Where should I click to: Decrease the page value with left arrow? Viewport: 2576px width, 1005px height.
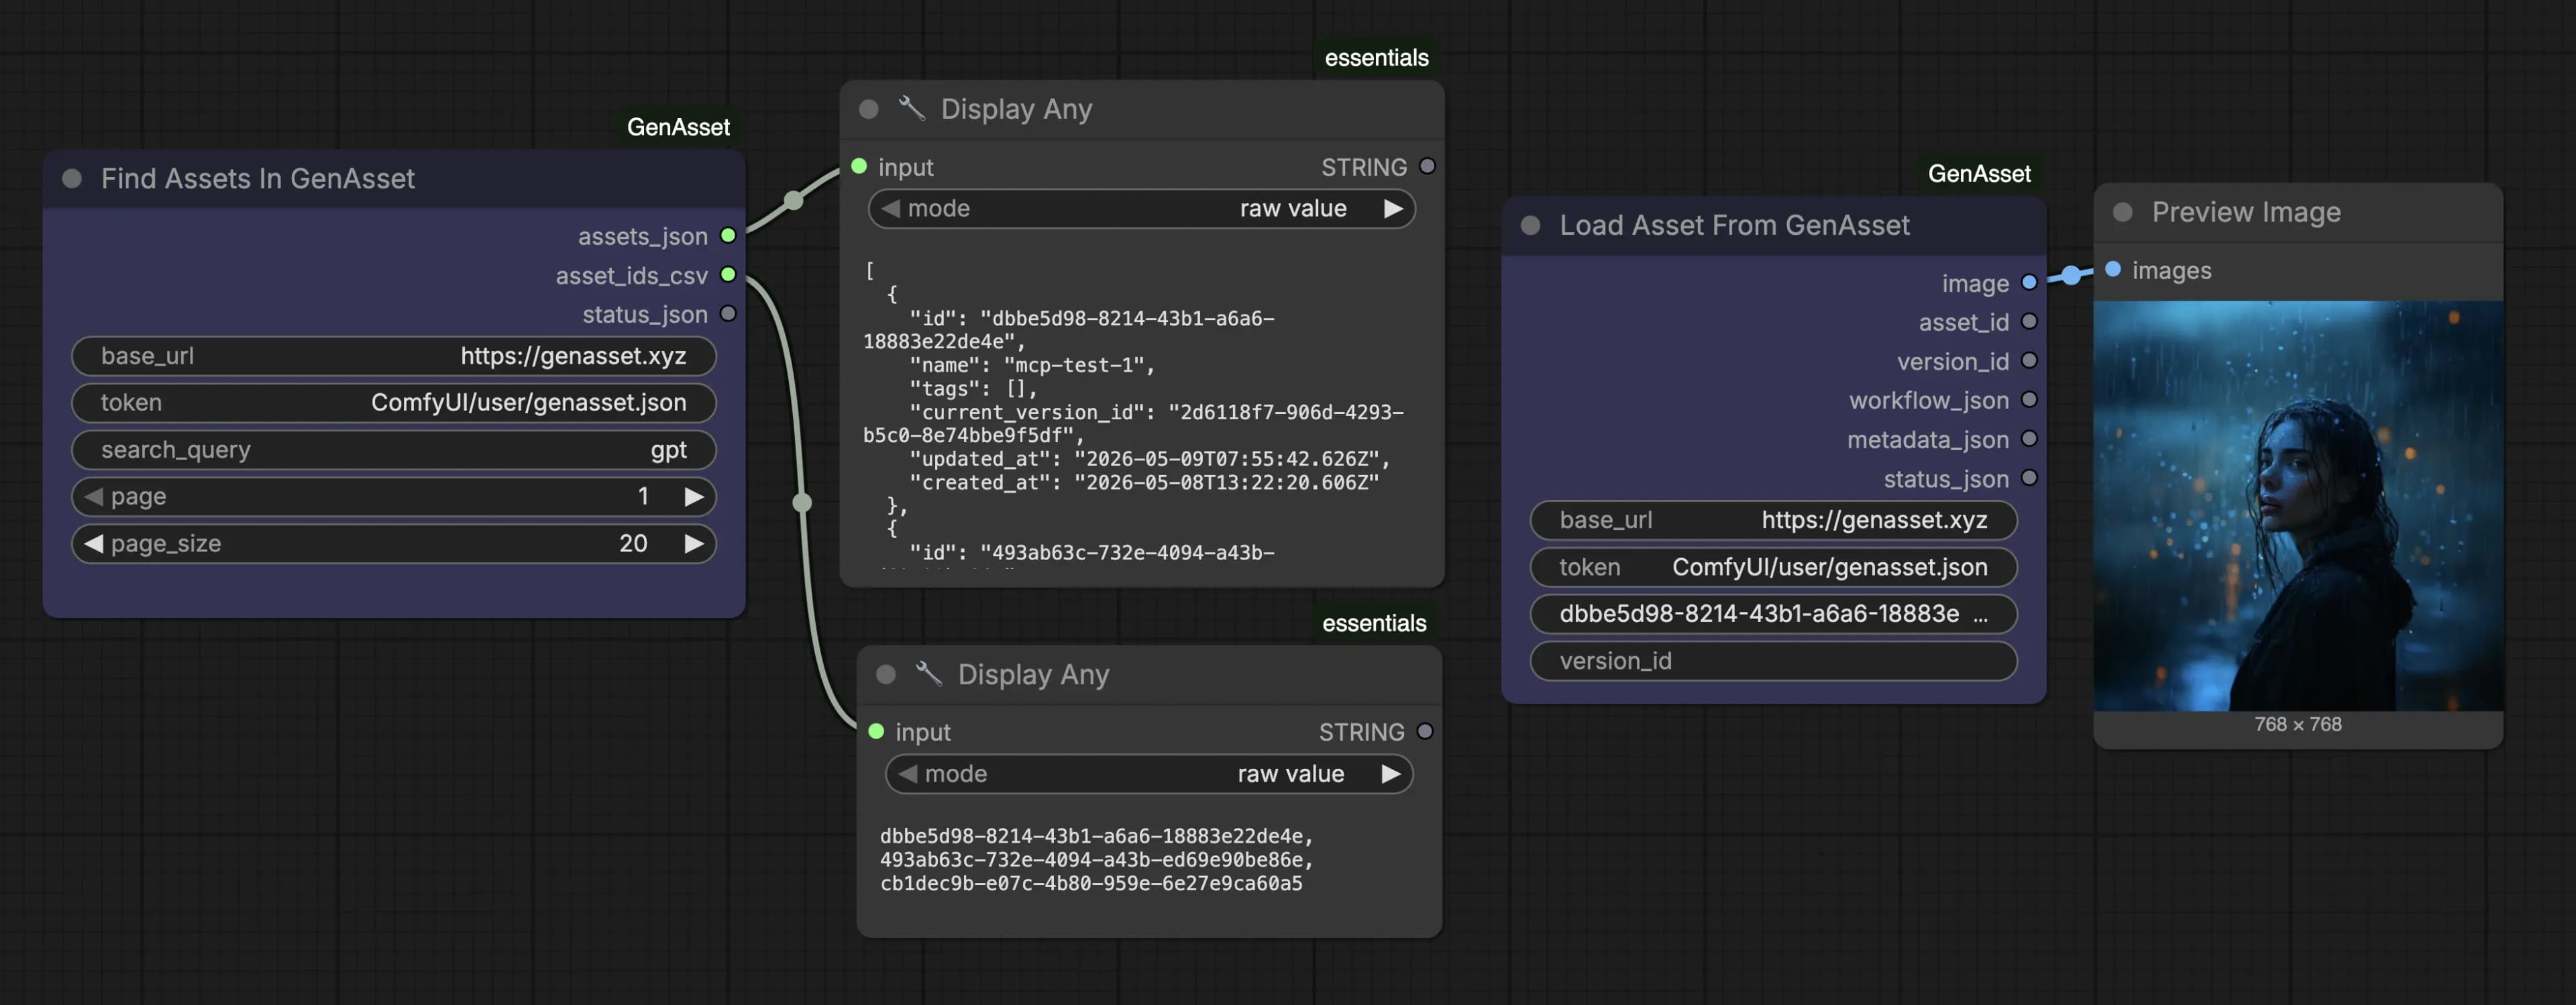click(94, 497)
